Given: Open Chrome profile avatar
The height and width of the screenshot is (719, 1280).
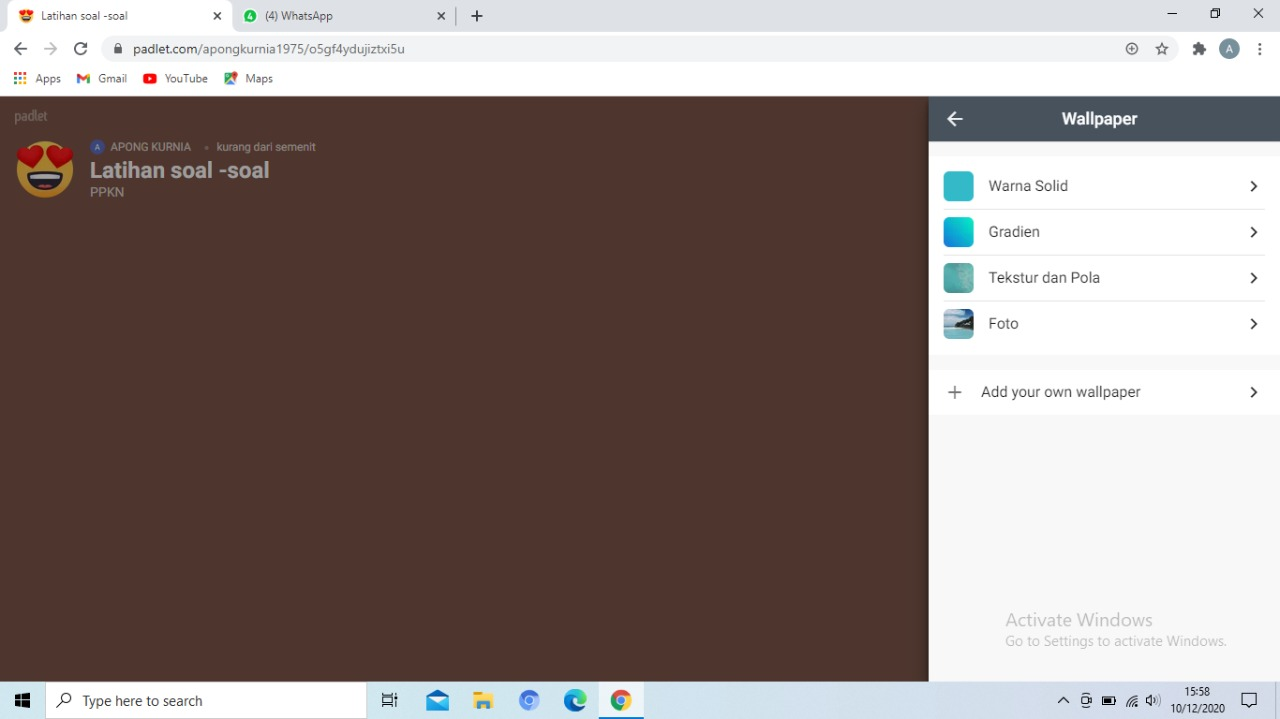Looking at the screenshot, I should tap(1229, 49).
